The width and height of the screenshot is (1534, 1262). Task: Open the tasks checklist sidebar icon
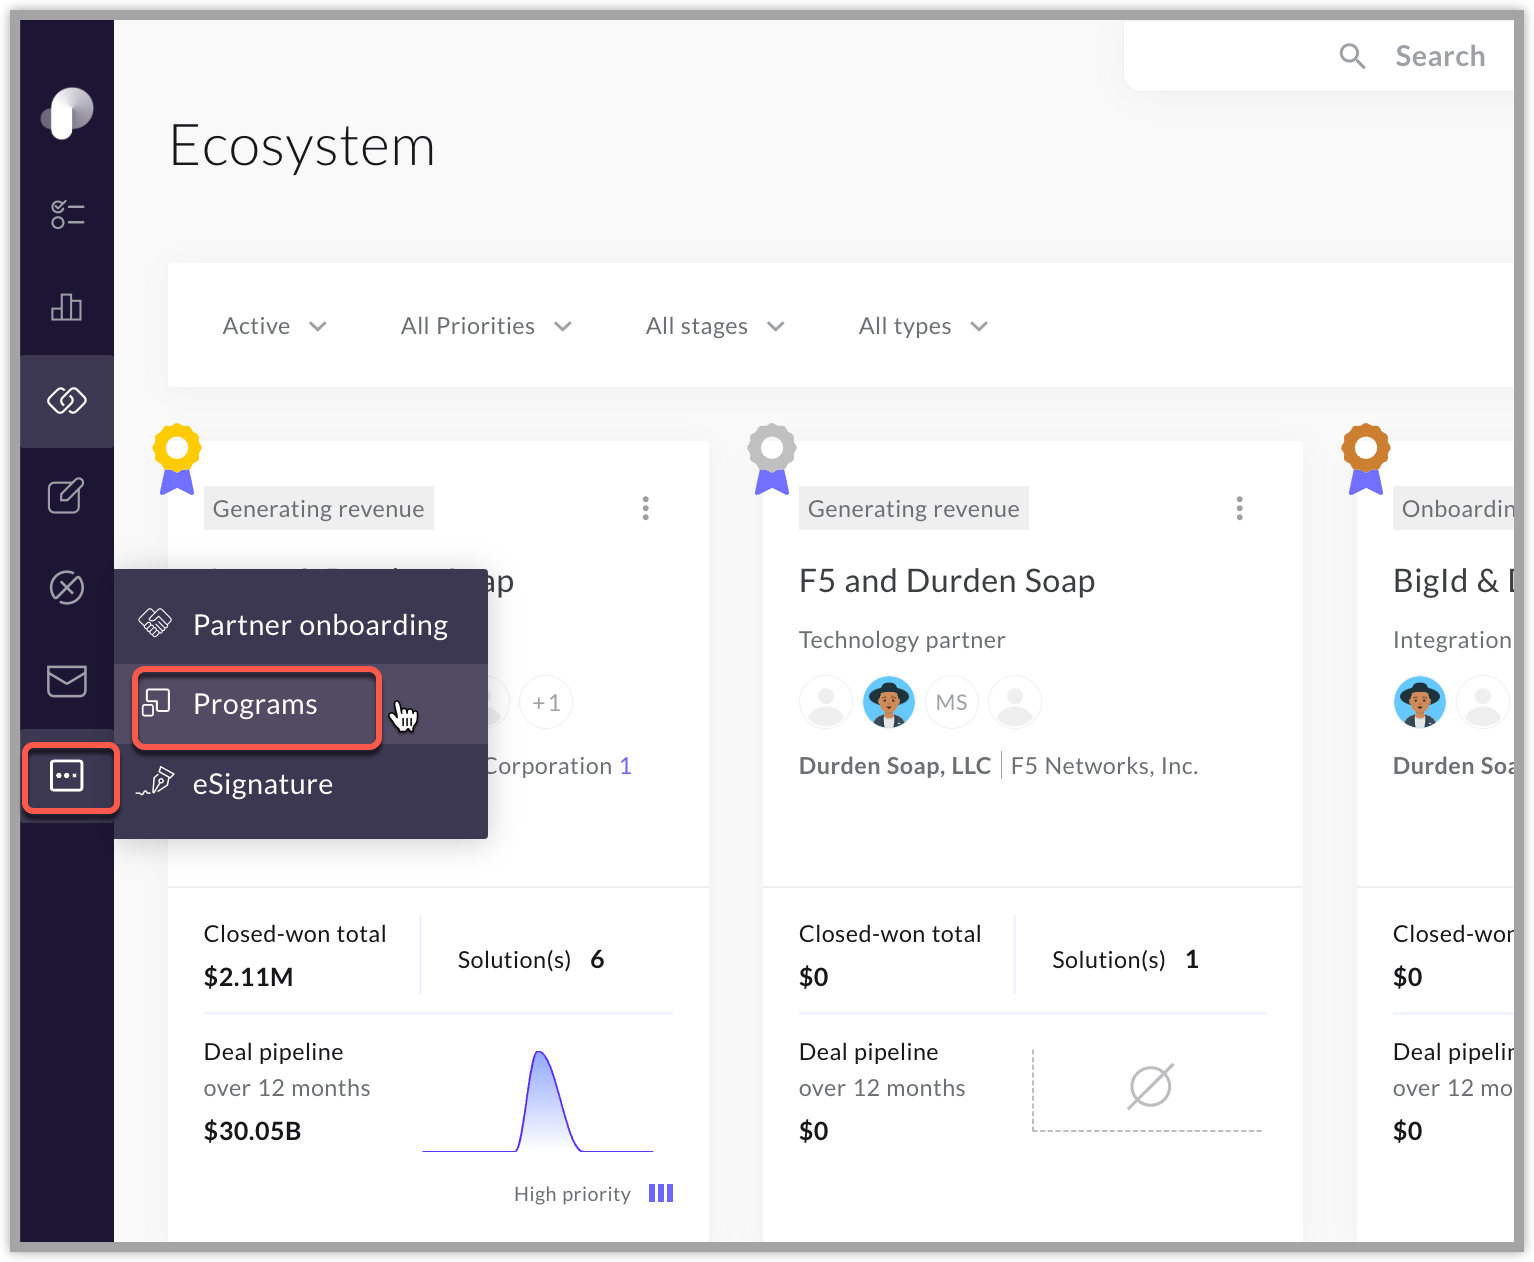(67, 214)
